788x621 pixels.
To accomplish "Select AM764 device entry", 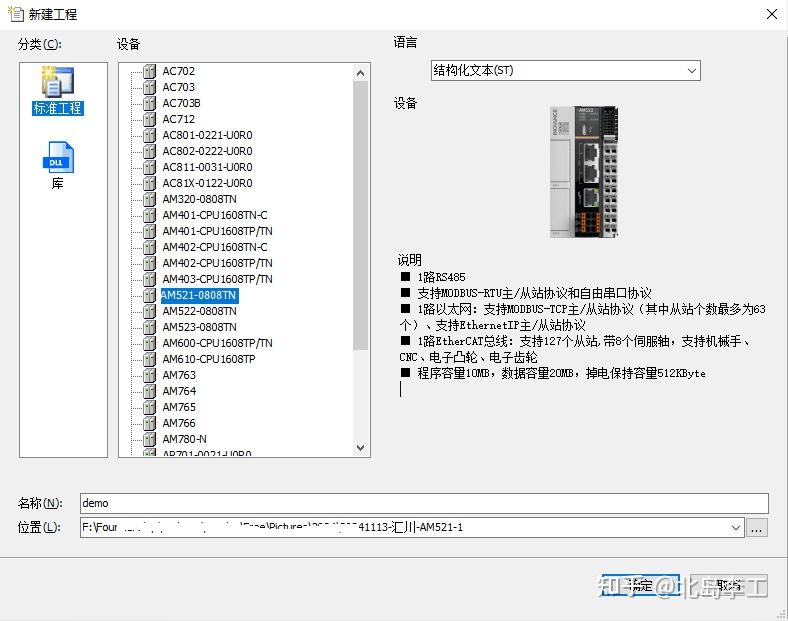I will point(179,391).
